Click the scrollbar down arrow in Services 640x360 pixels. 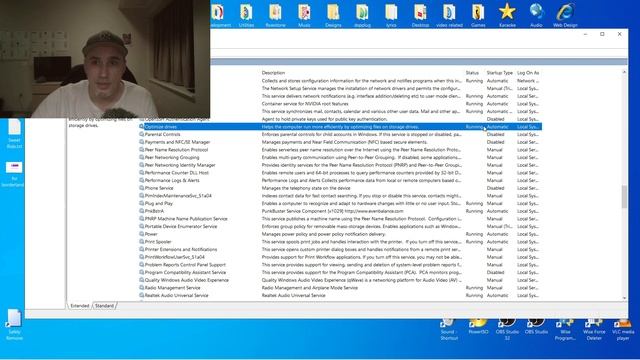coord(624,298)
